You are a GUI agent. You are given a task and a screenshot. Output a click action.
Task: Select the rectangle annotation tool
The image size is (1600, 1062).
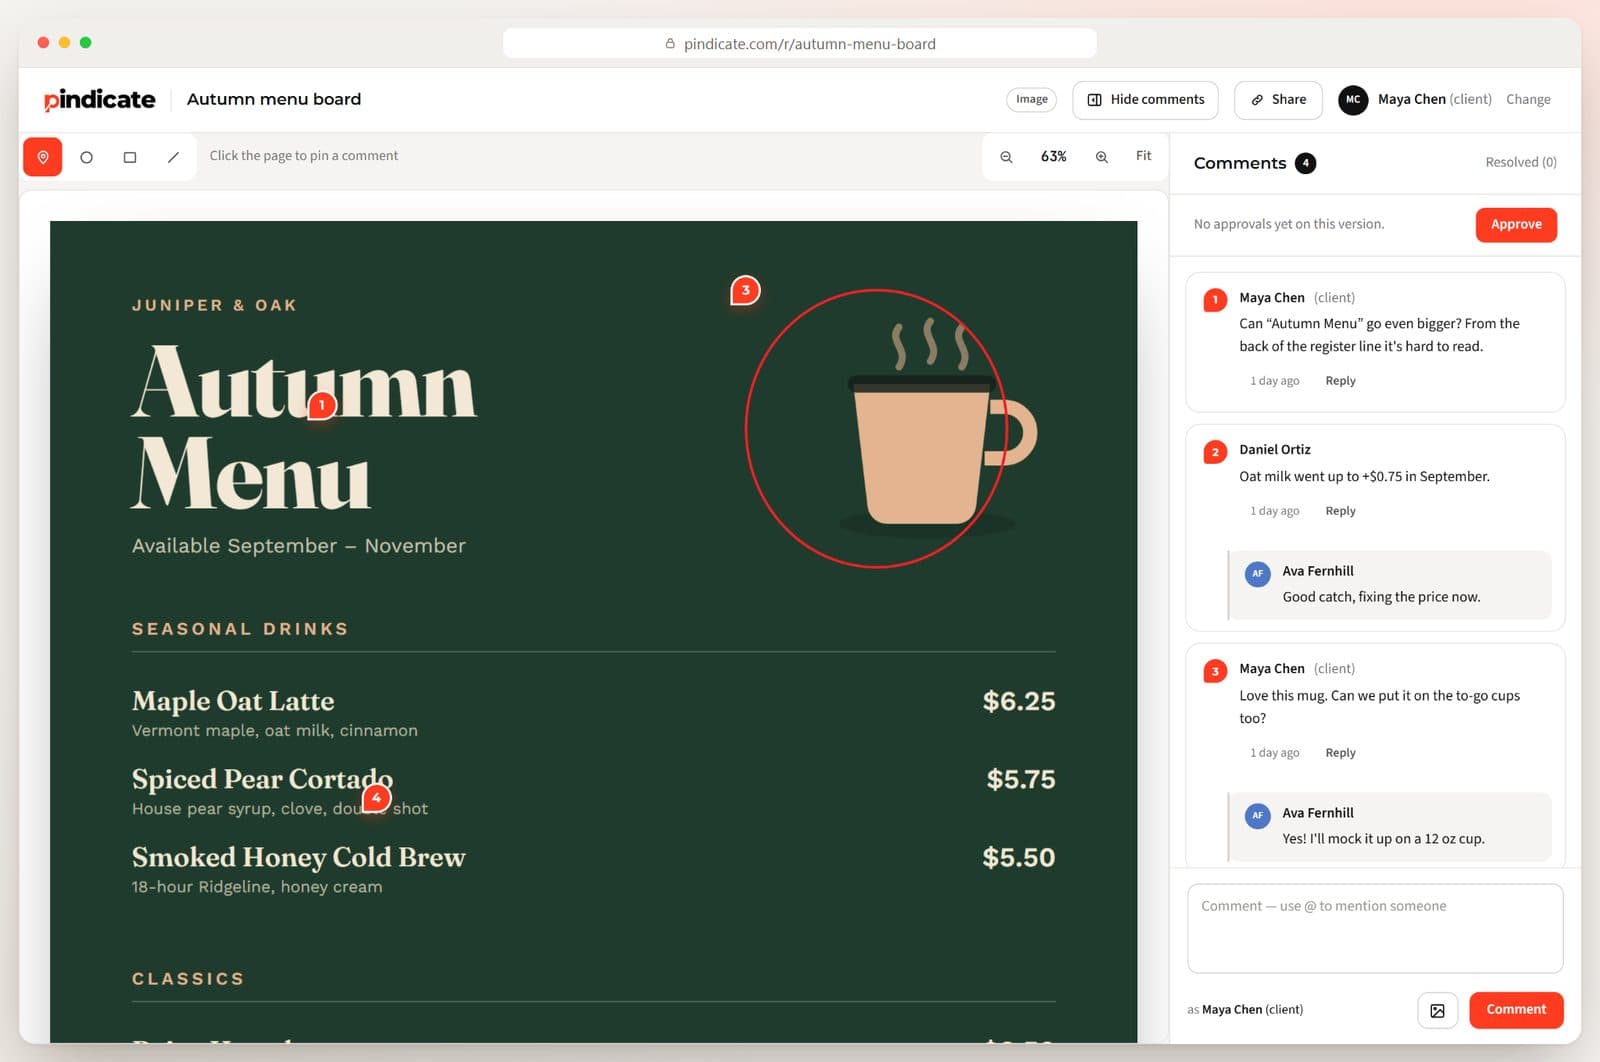click(130, 157)
